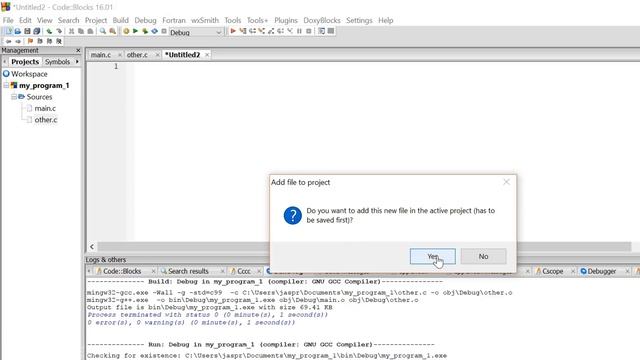Click the Replace toolbar icon
The height and width of the screenshot is (360, 640).
(x=112, y=31)
